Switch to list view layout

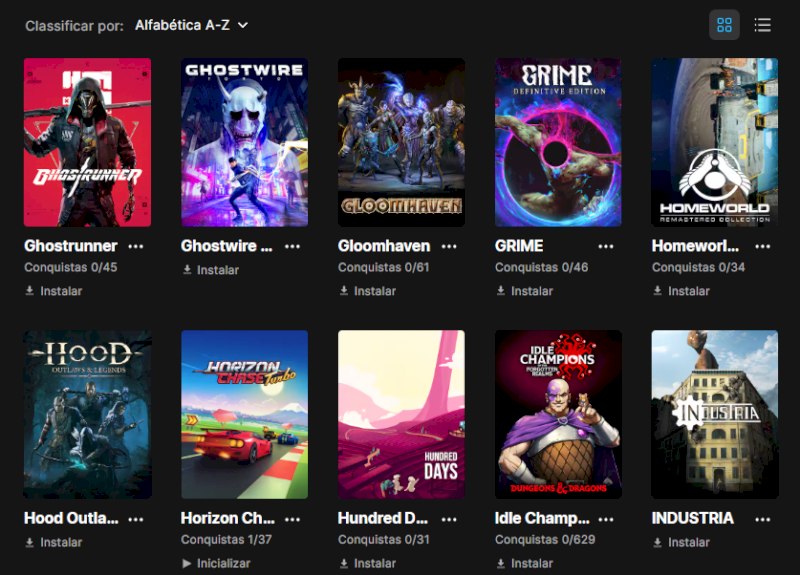tap(762, 25)
